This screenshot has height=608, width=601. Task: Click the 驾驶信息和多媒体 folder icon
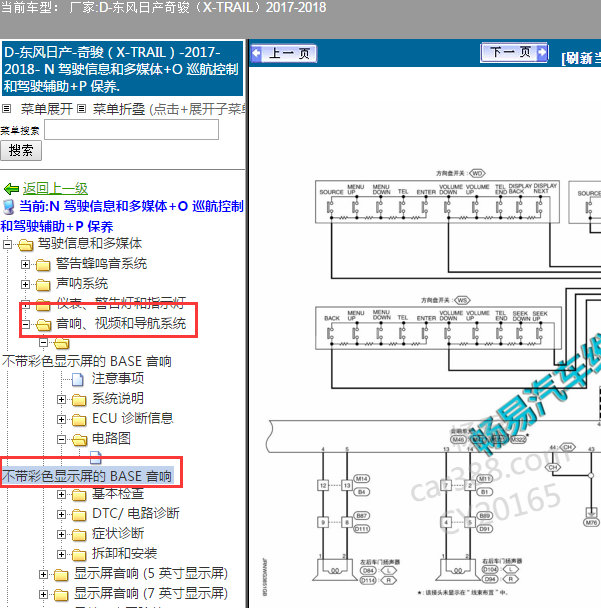(26, 245)
